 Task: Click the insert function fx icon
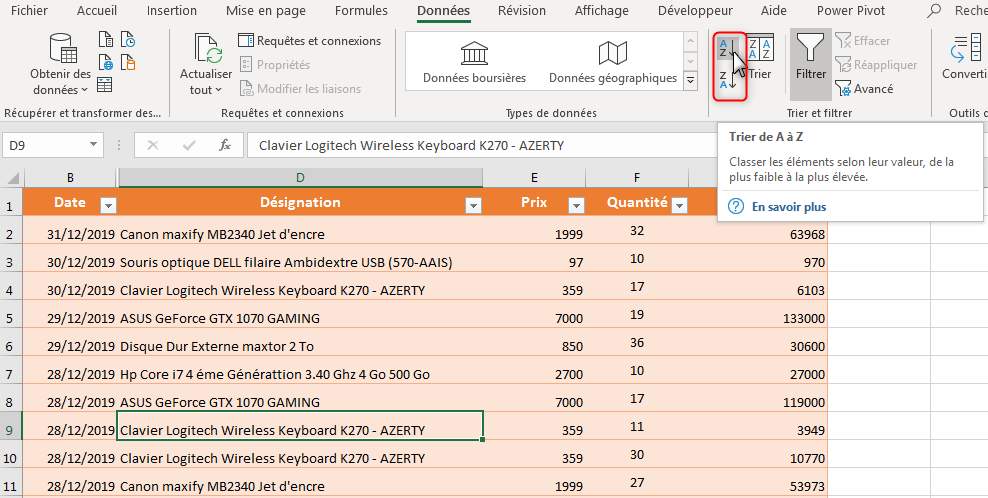pyautogui.click(x=225, y=146)
